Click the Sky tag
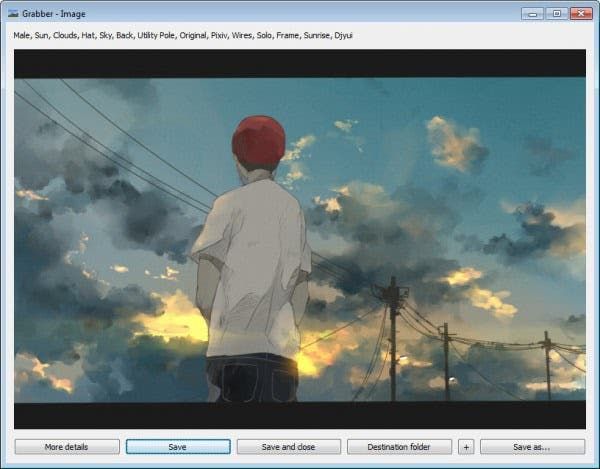This screenshot has height=469, width=600. pos(106,35)
